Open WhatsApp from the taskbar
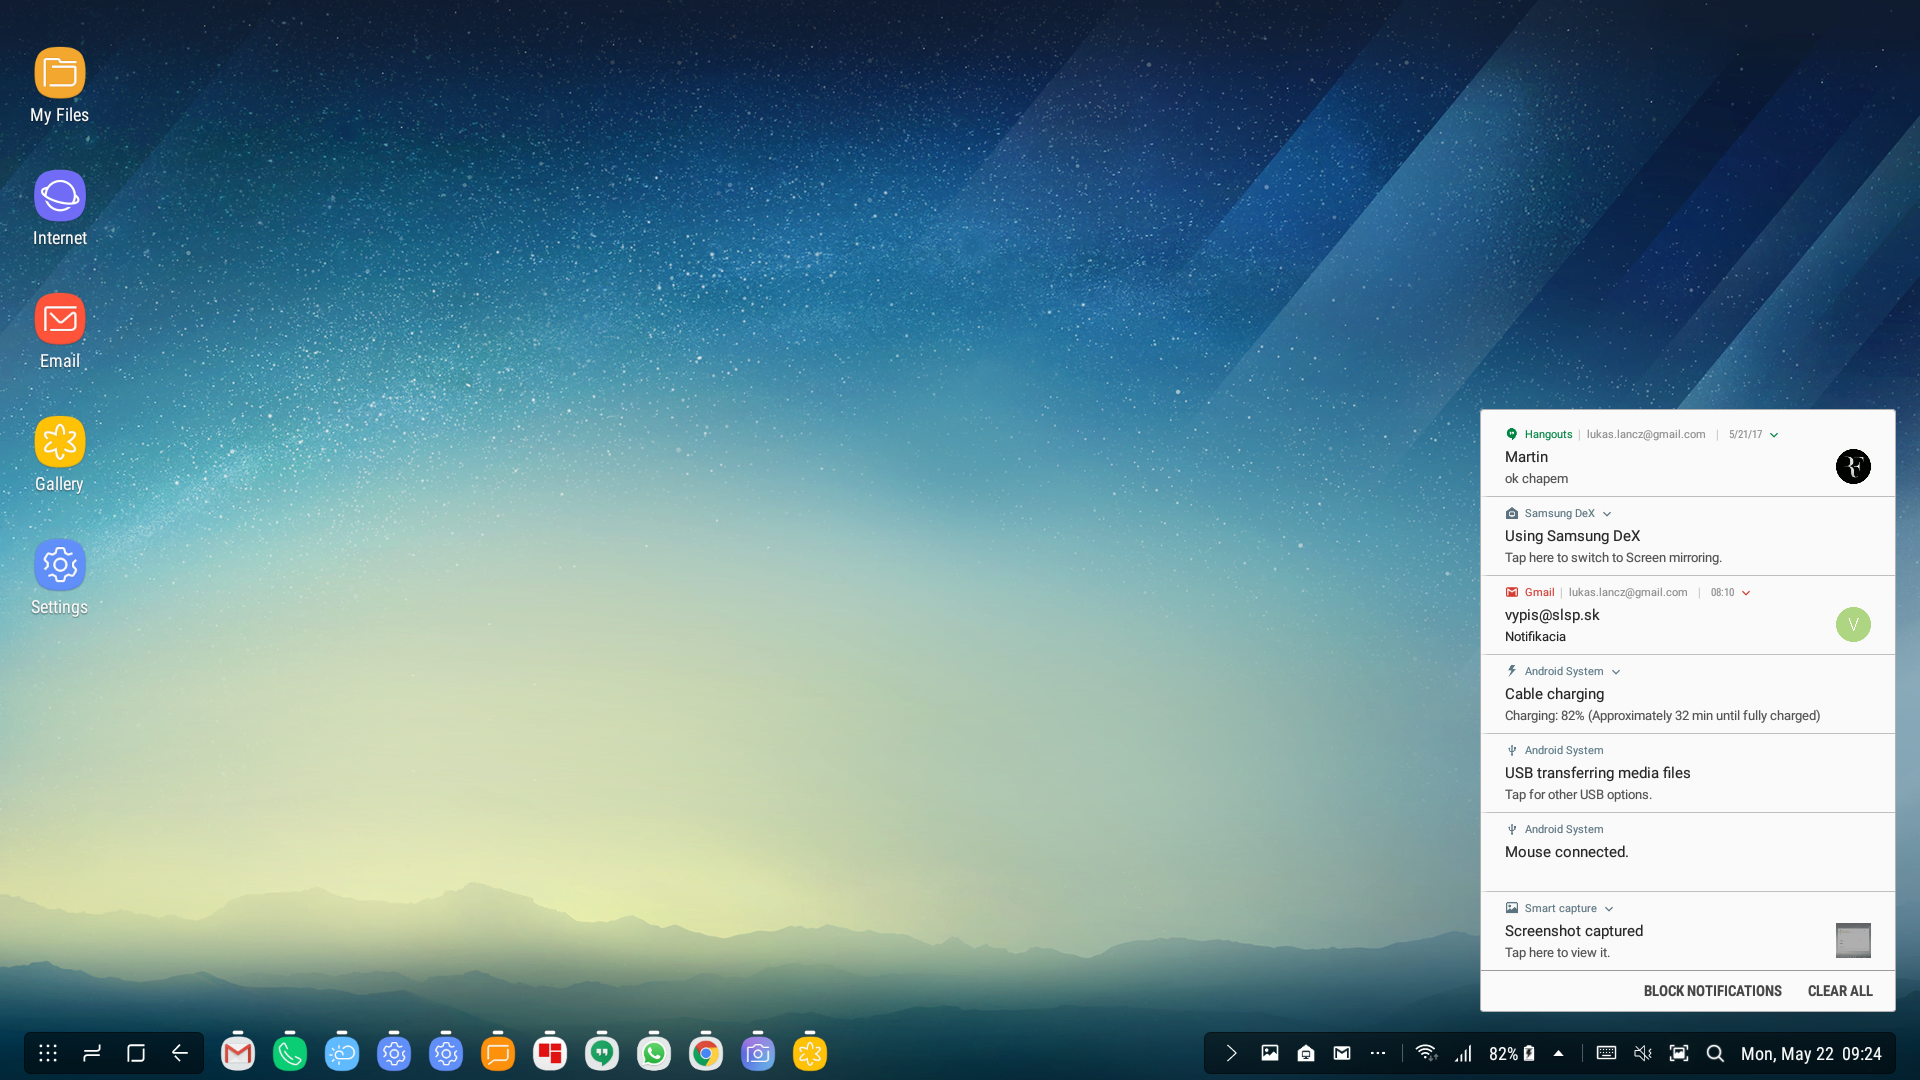The image size is (1920, 1080). (654, 1053)
